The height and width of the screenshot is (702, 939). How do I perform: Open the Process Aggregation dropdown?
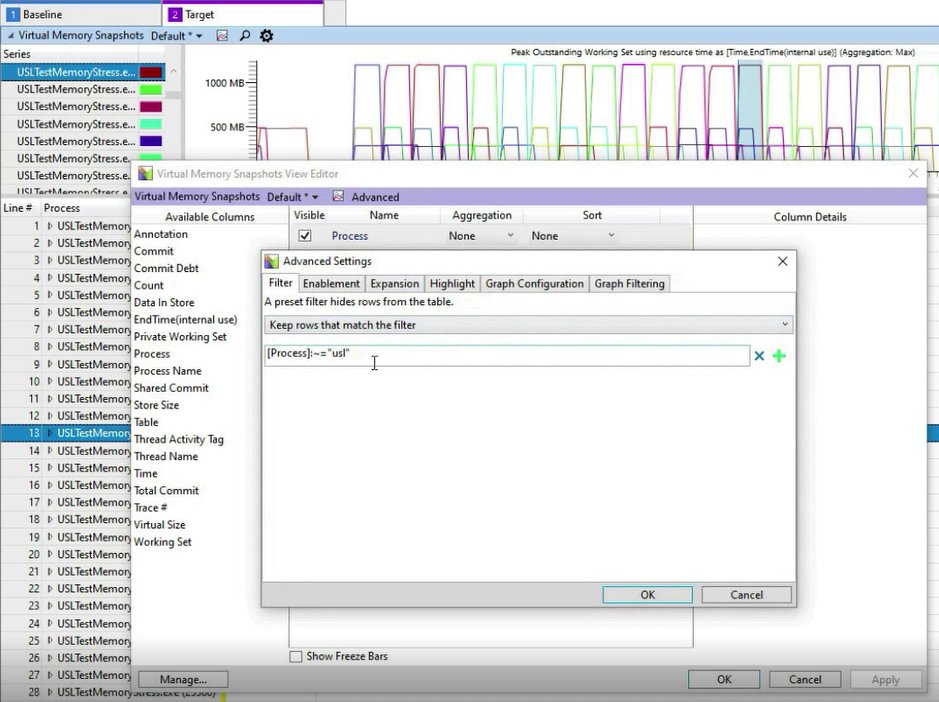(x=481, y=236)
